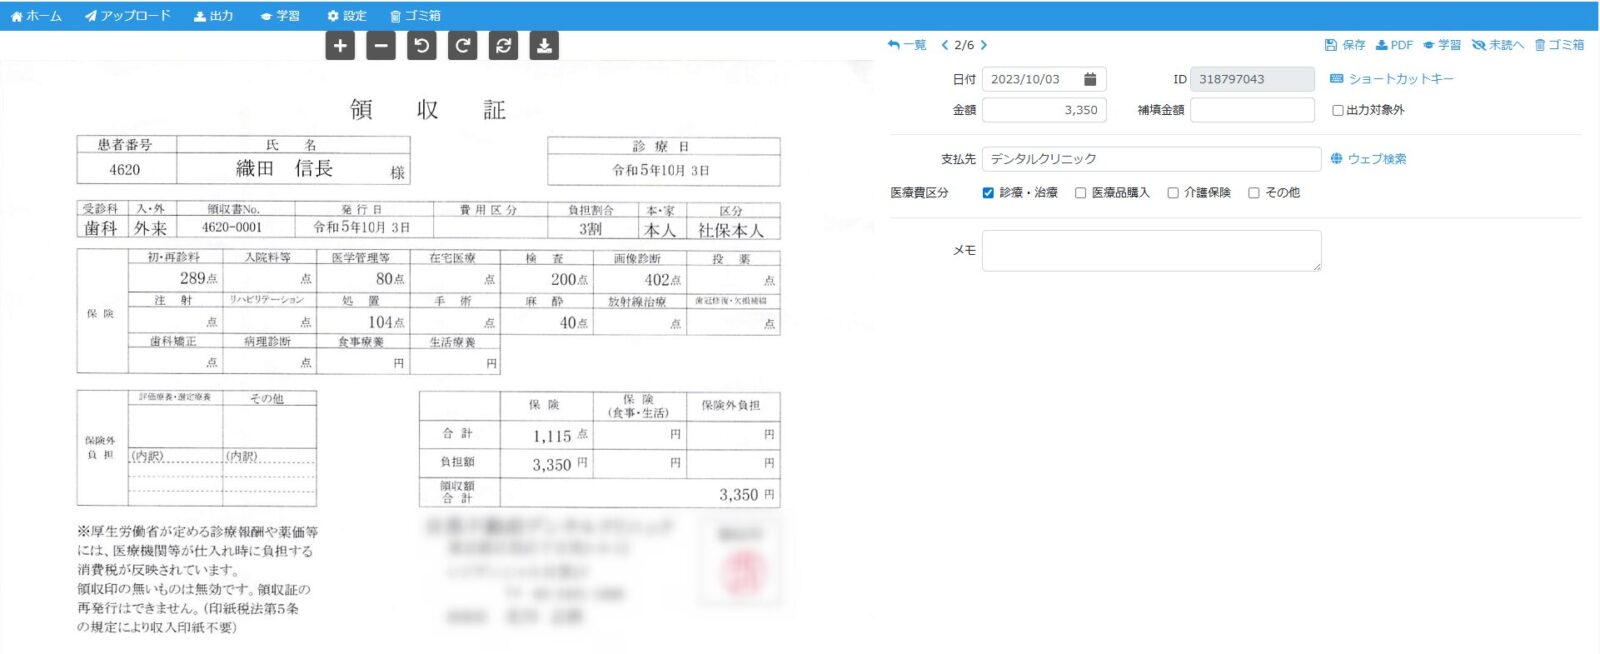This screenshot has width=1600, height=654.
Task: Uncheck the 診療・治療 checkbox
Action: click(988, 193)
